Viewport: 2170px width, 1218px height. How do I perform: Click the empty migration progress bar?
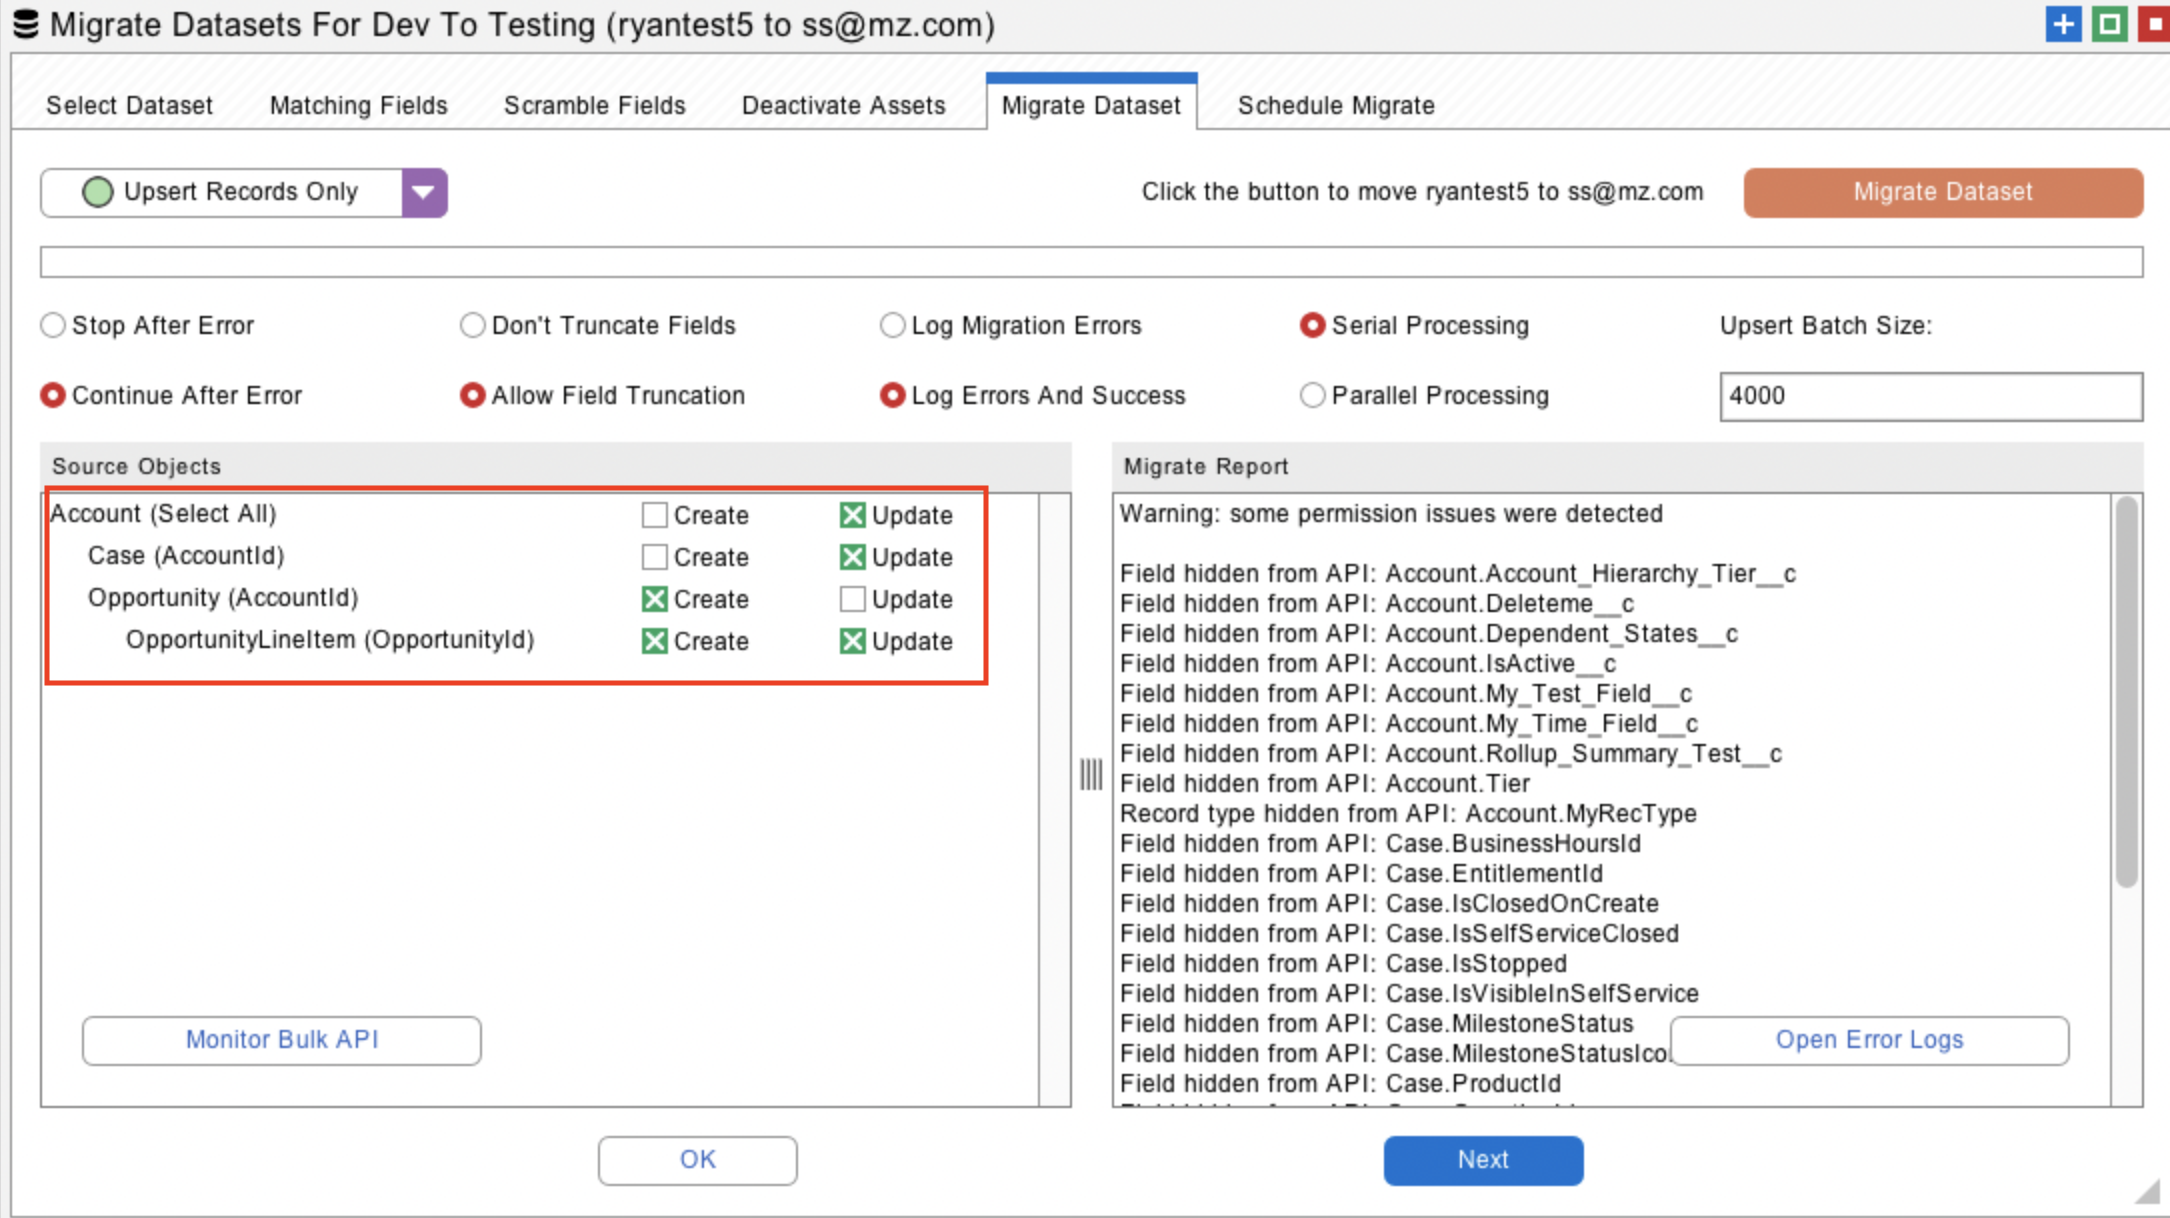1090,262
